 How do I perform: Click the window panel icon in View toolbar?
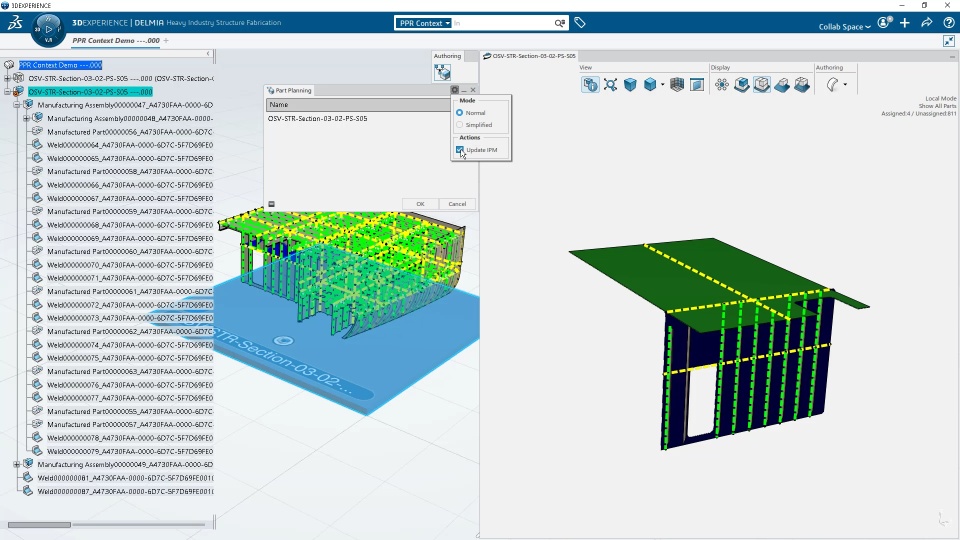click(x=697, y=84)
